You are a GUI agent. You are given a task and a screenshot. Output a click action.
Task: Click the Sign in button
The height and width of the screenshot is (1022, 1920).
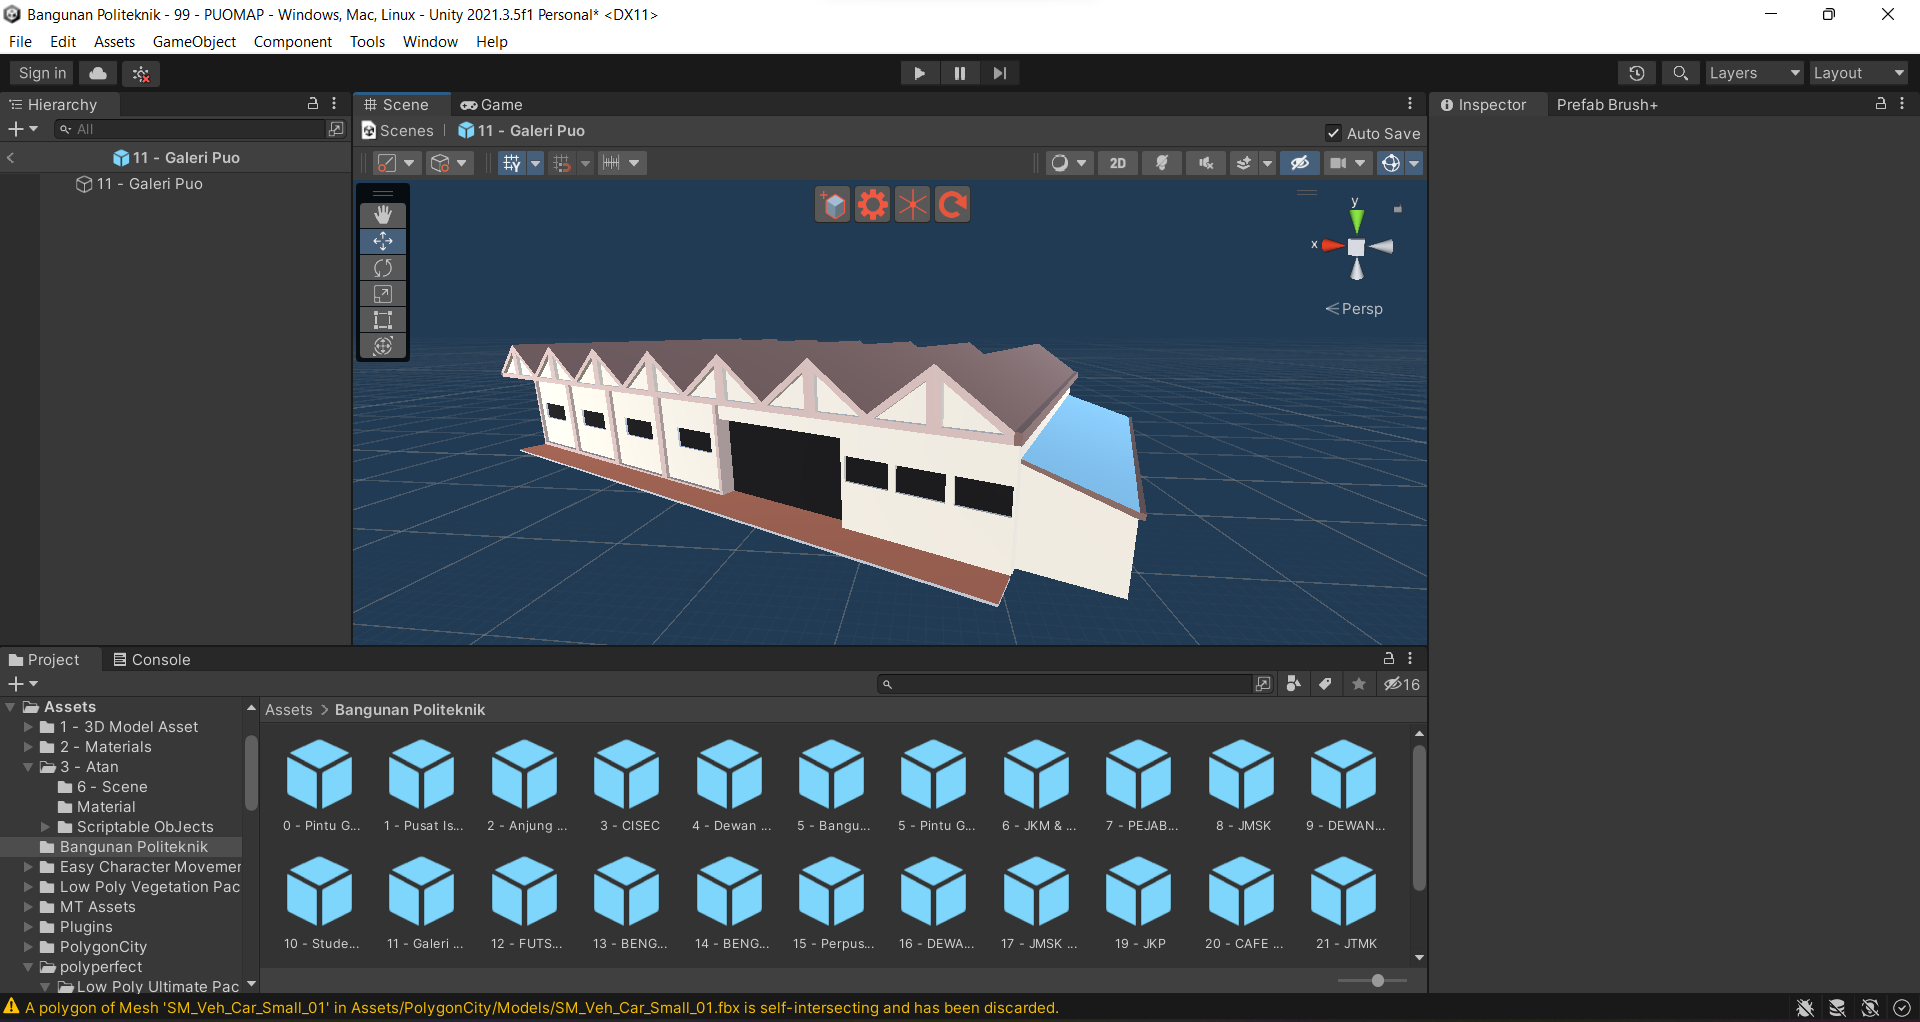coord(42,73)
